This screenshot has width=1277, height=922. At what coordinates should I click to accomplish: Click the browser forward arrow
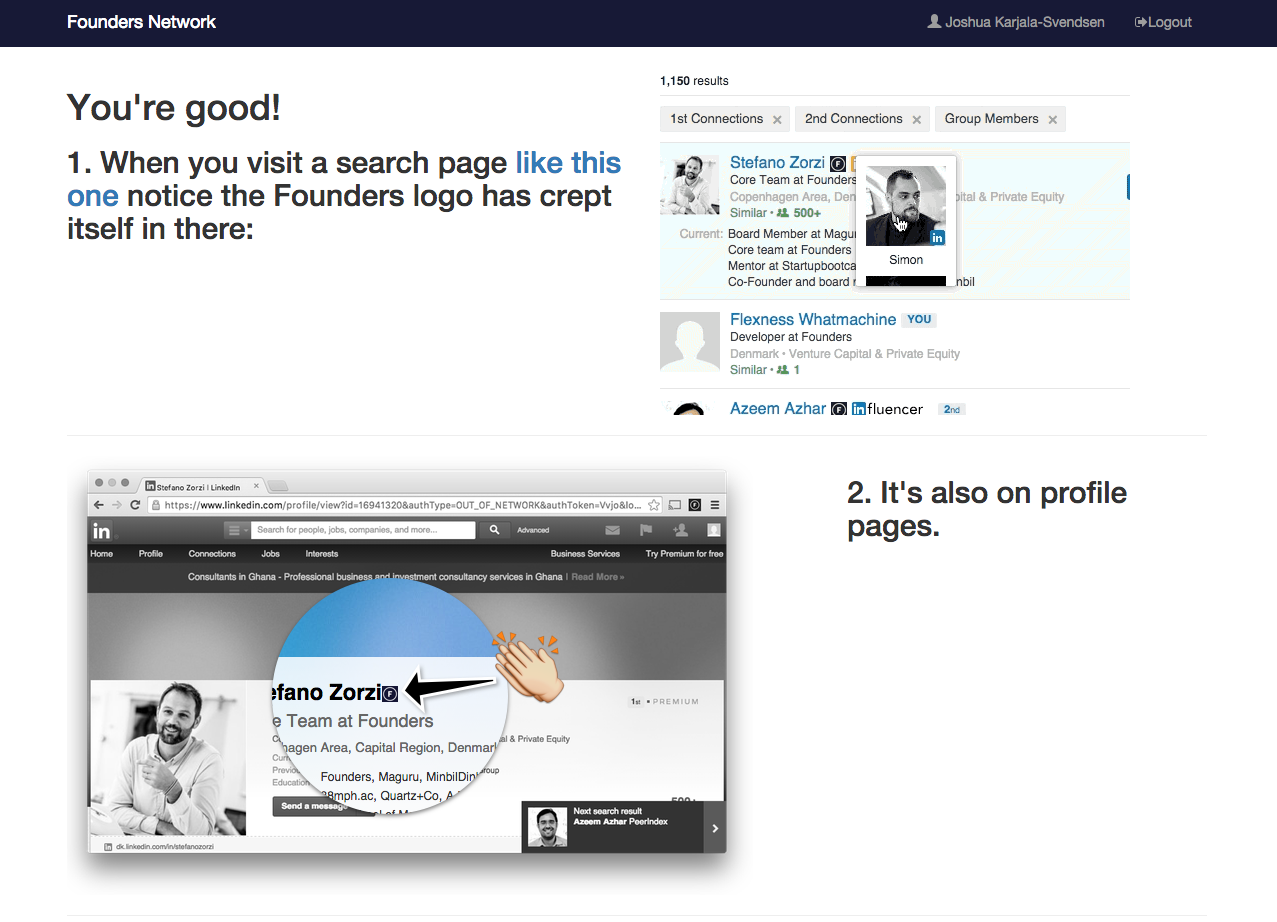(x=116, y=505)
